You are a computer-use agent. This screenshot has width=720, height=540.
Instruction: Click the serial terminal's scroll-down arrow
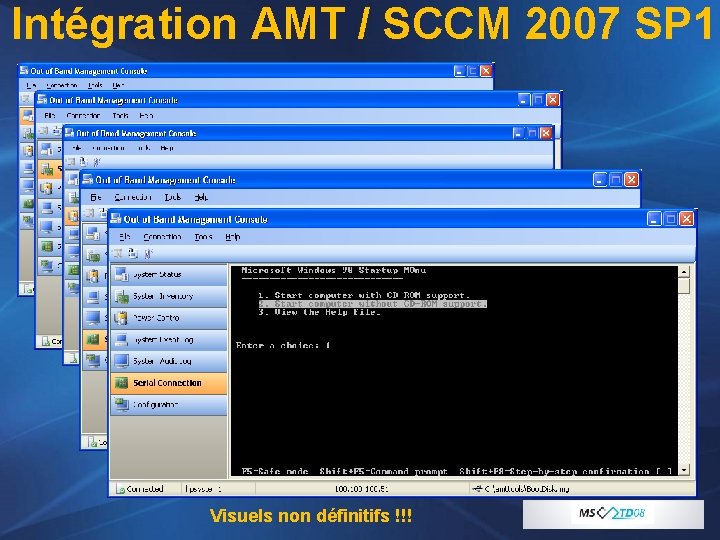coord(684,471)
